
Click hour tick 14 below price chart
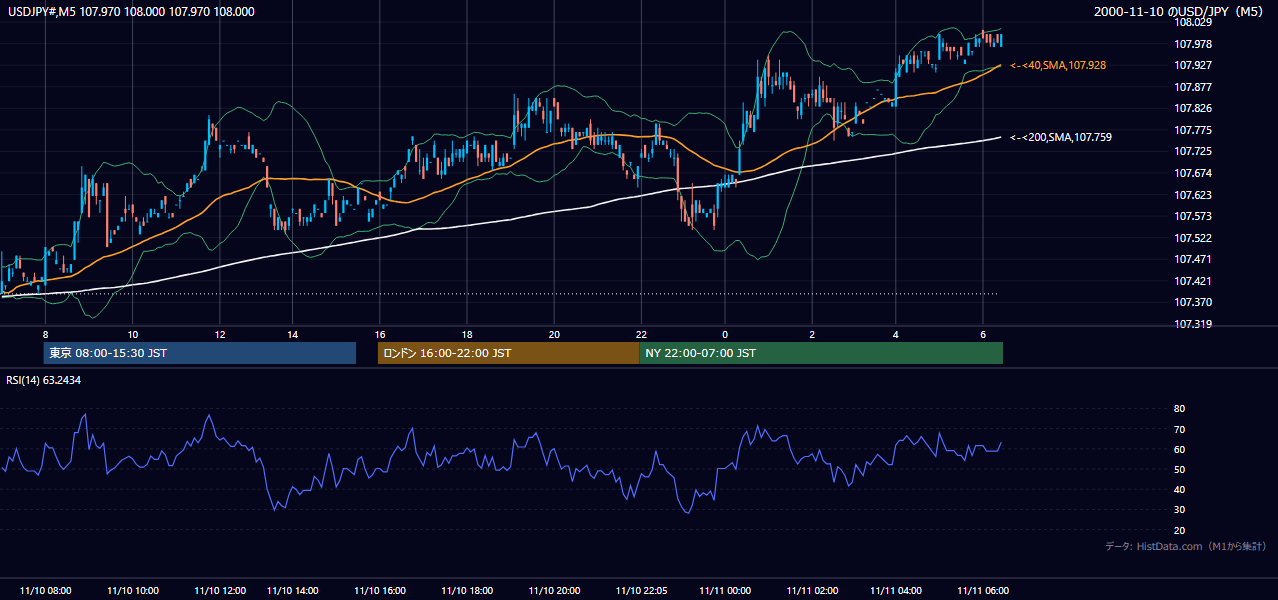pos(292,334)
